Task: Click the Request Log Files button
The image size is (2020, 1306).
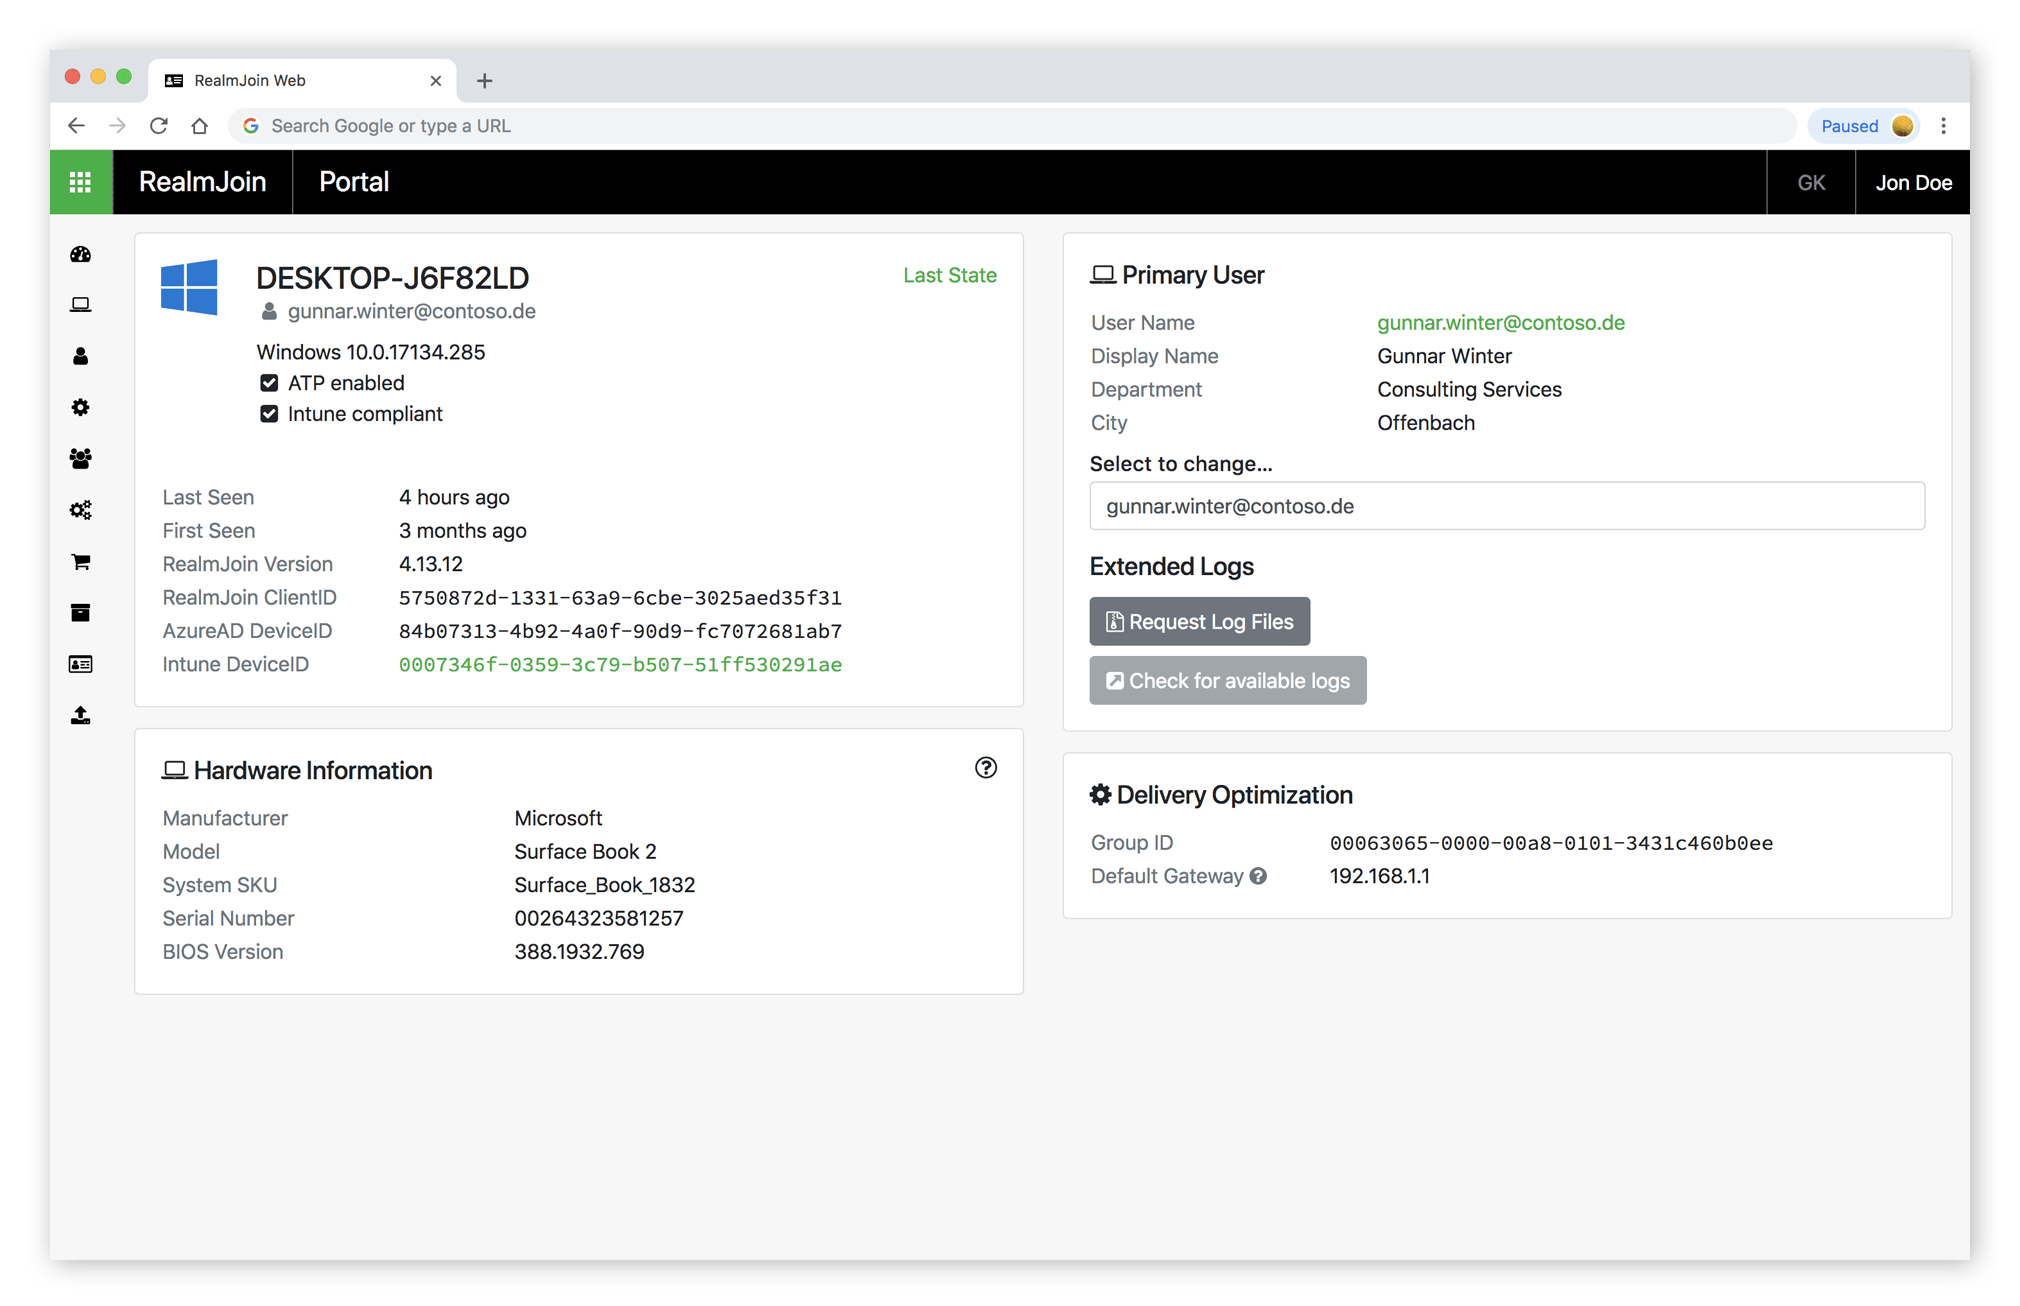Action: 1200,622
